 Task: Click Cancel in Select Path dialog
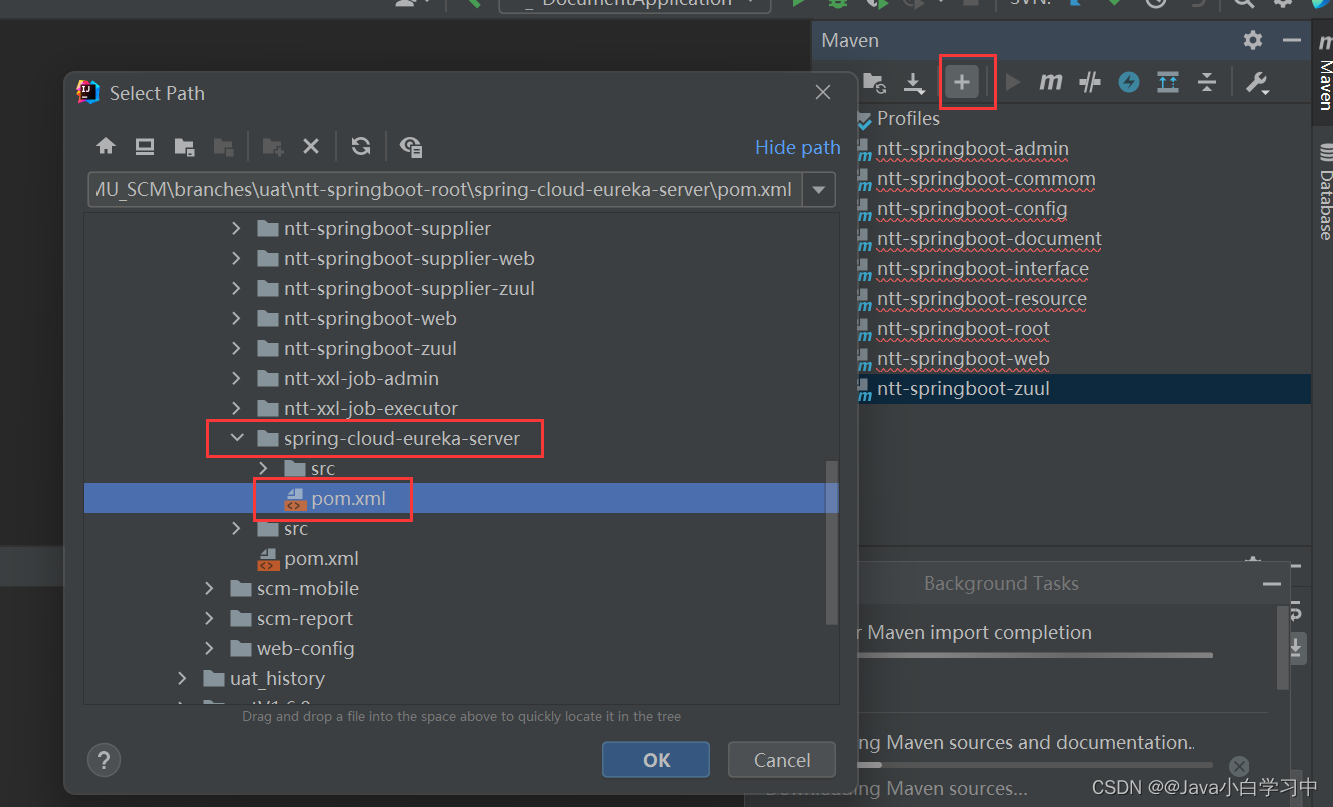782,760
